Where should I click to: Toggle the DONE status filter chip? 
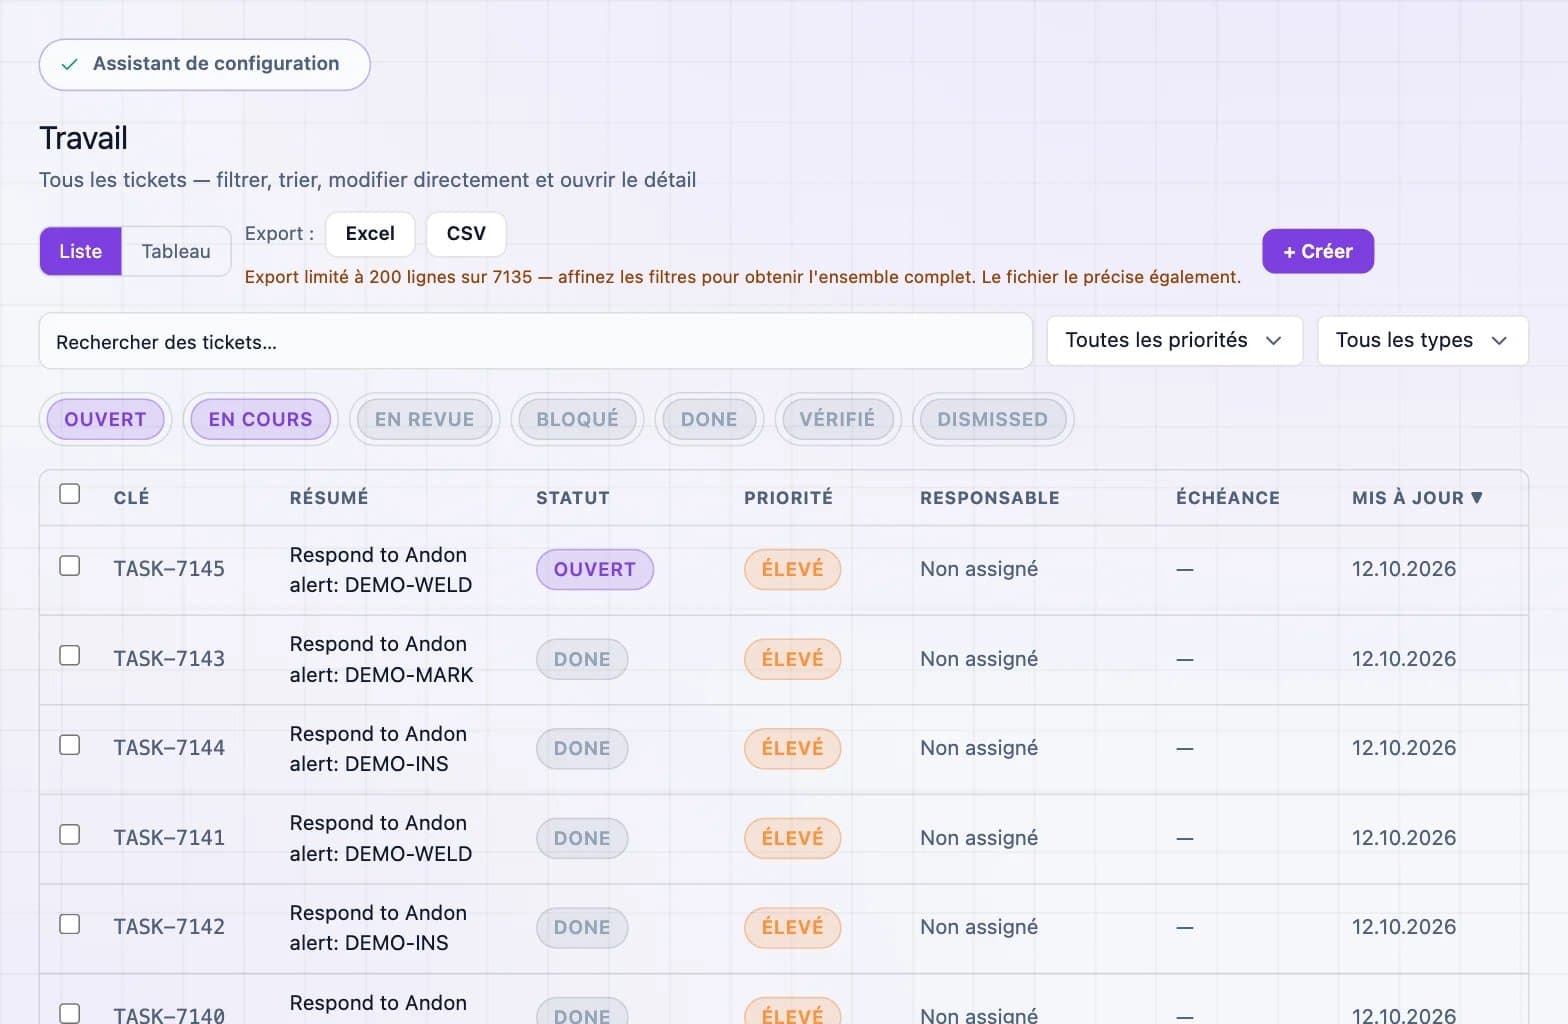point(709,419)
